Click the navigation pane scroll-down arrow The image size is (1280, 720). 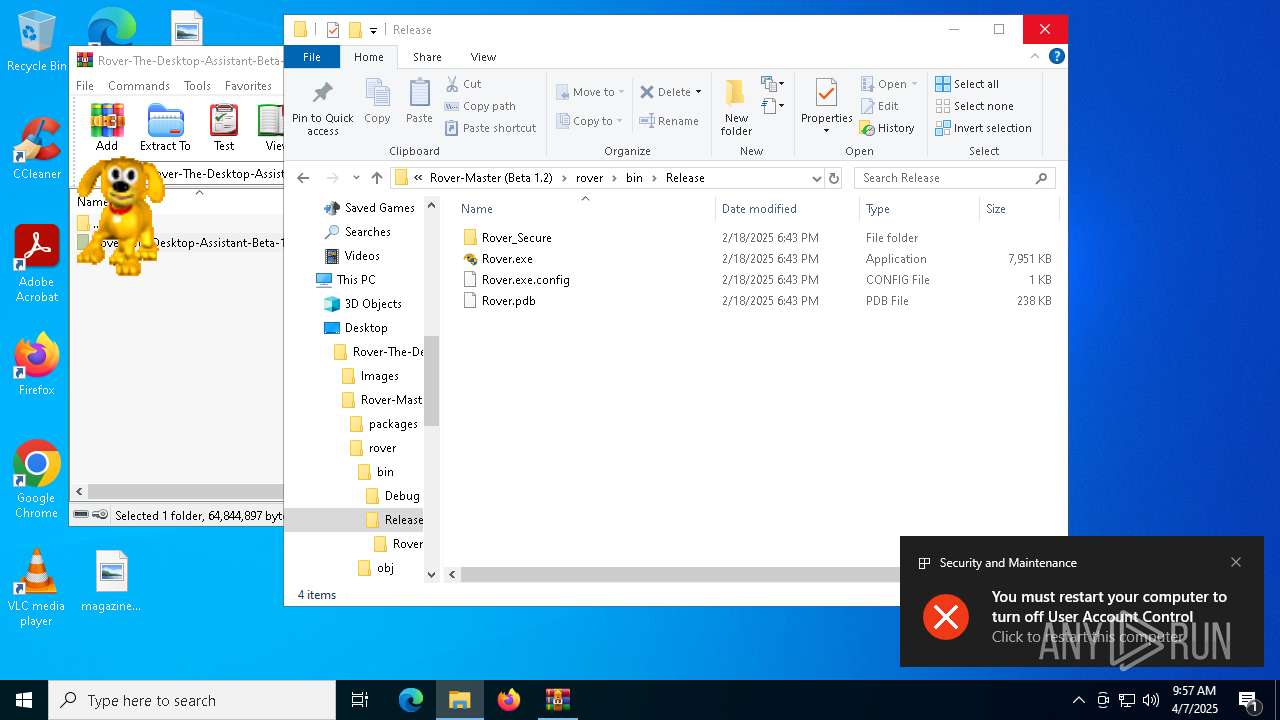pos(432,574)
